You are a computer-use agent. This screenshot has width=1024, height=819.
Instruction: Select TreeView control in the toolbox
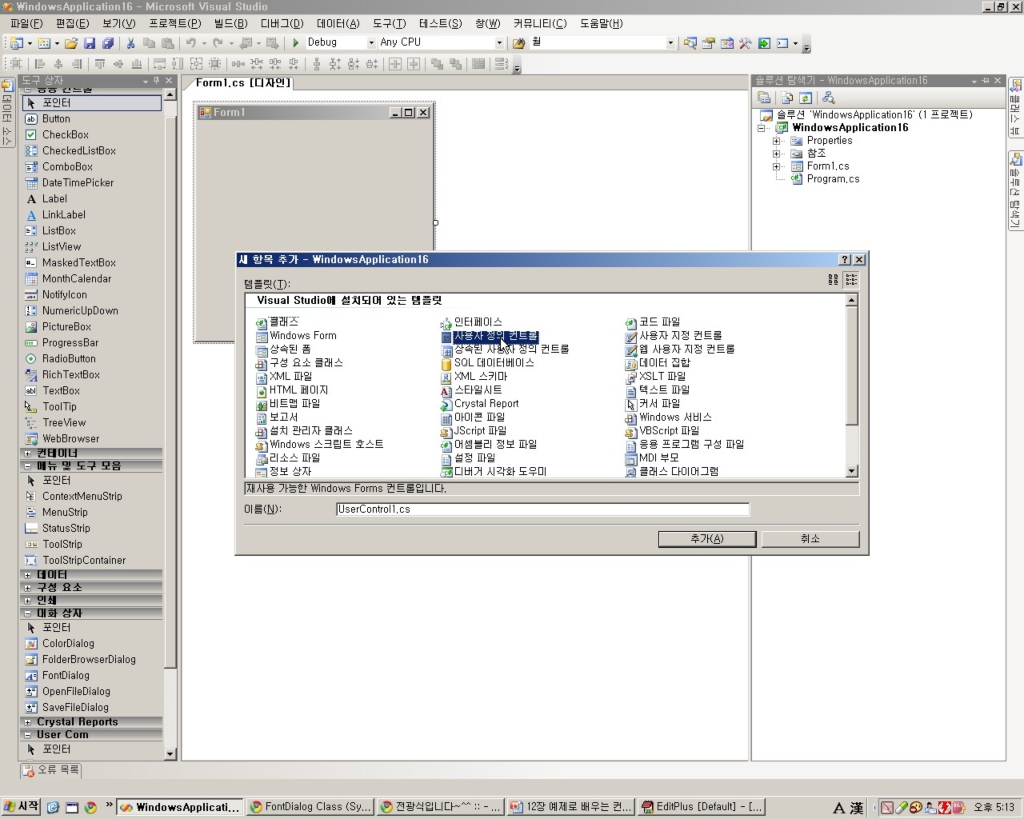point(64,423)
